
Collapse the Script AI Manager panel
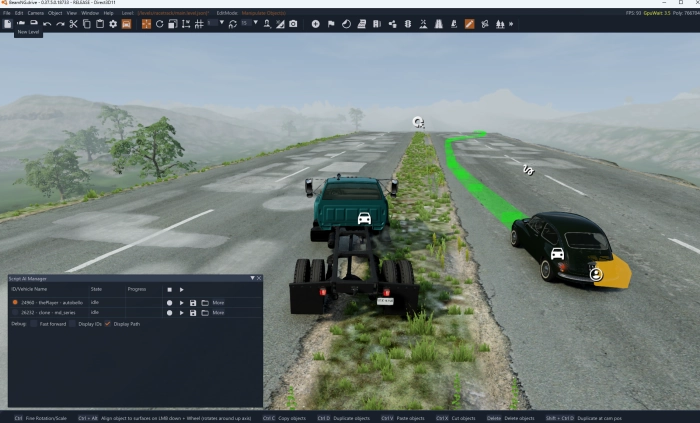point(252,278)
